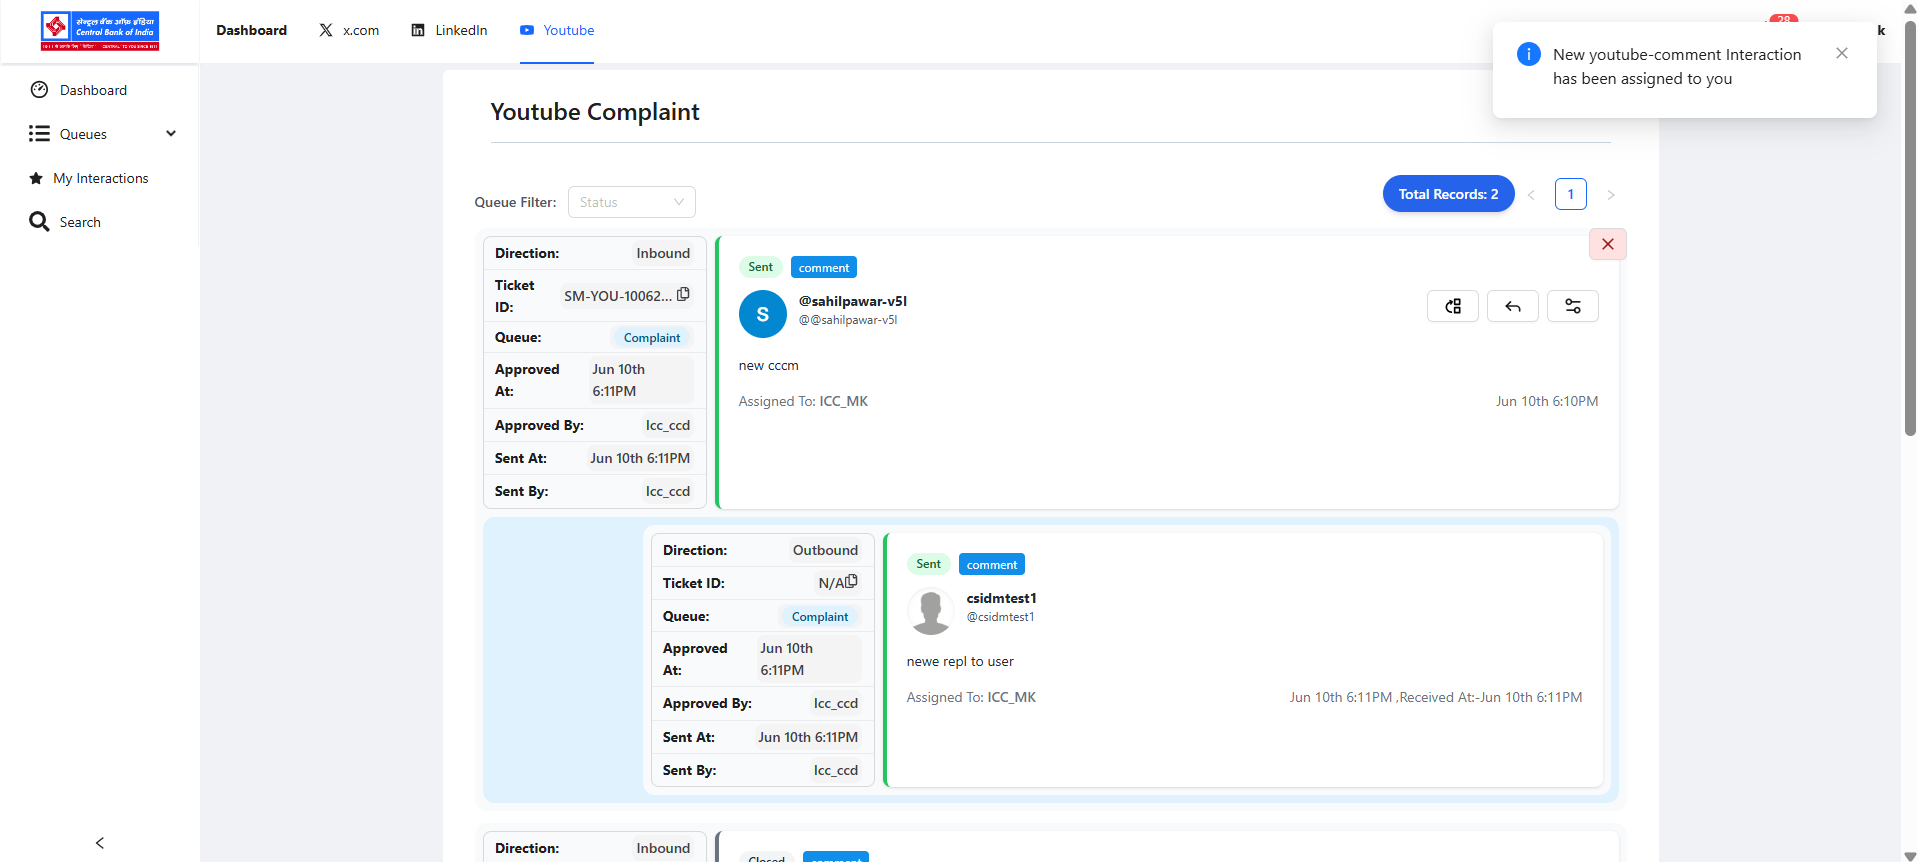
Task: Collapse the sidebar with left chevron
Action: [100, 843]
